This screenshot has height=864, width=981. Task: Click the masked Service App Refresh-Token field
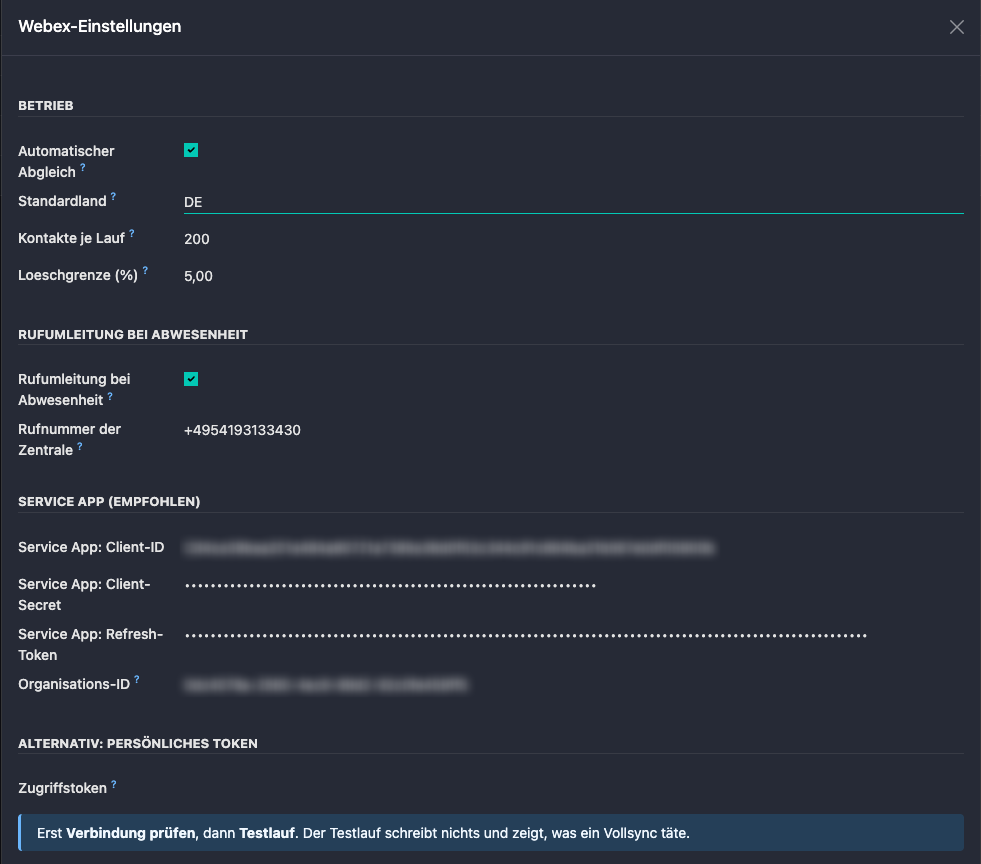point(574,636)
